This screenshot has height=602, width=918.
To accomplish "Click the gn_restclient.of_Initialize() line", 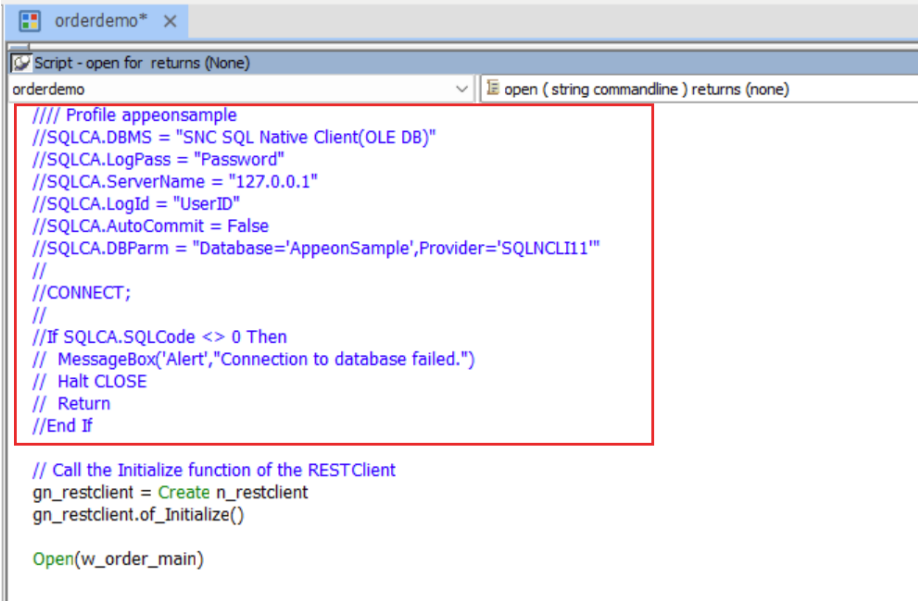I will tap(138, 514).
